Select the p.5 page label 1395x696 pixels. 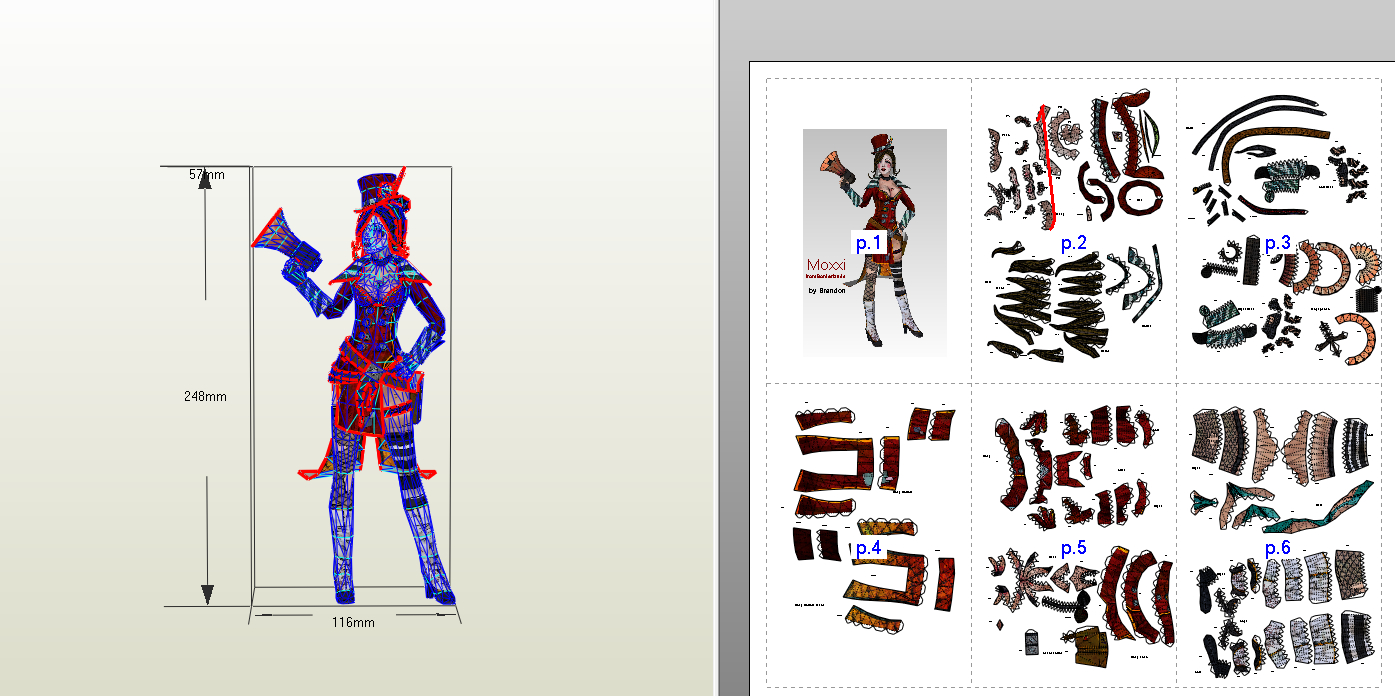pyautogui.click(x=1074, y=547)
